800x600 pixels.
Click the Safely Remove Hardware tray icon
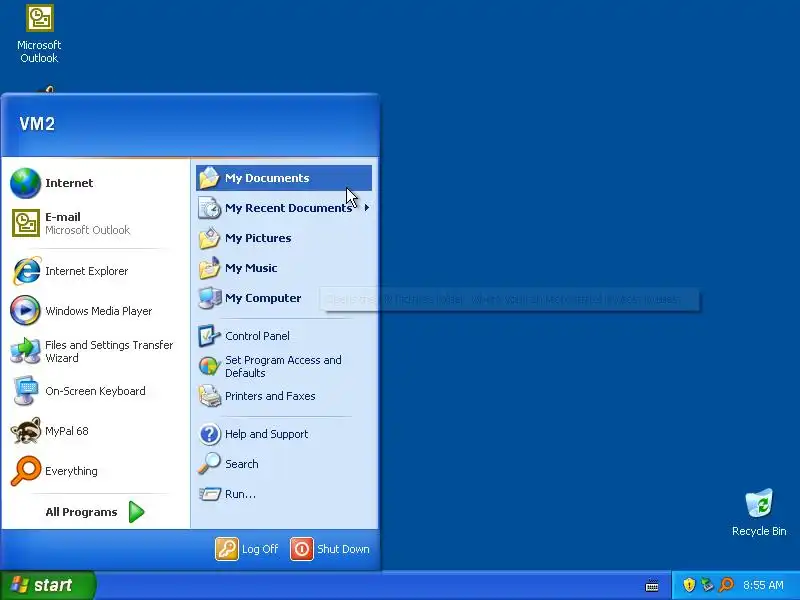[x=707, y=585]
